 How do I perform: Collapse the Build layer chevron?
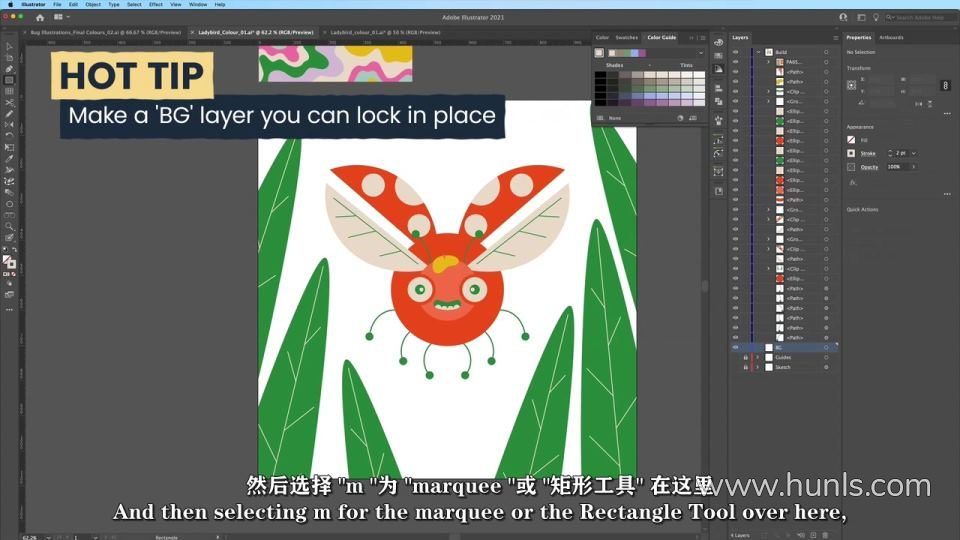coord(759,52)
